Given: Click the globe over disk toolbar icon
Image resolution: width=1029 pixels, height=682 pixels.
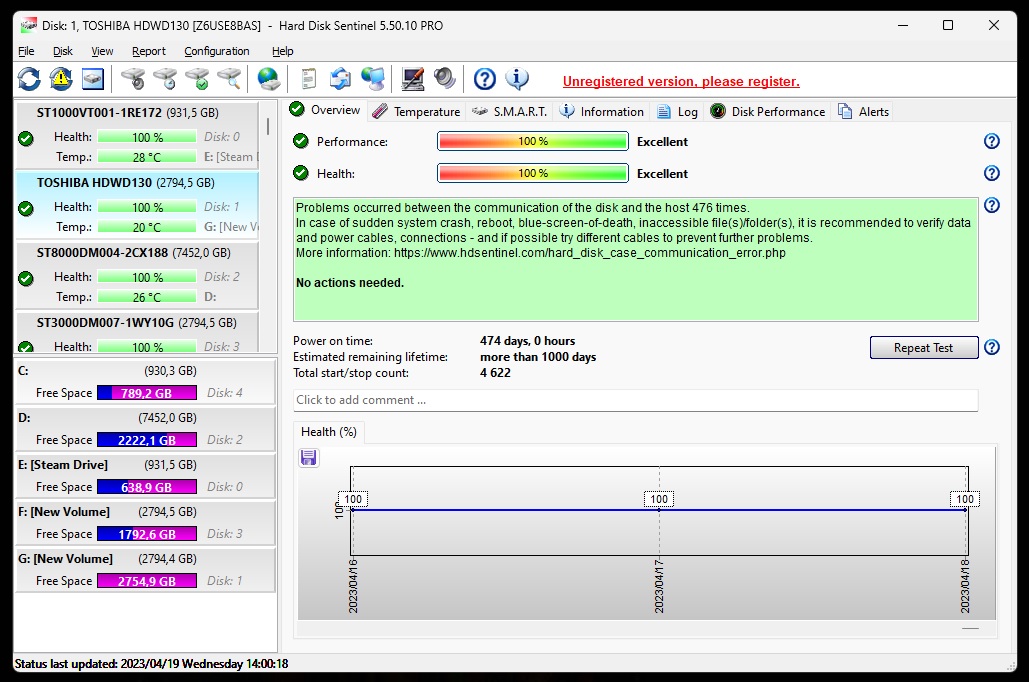Looking at the screenshot, I should [269, 79].
